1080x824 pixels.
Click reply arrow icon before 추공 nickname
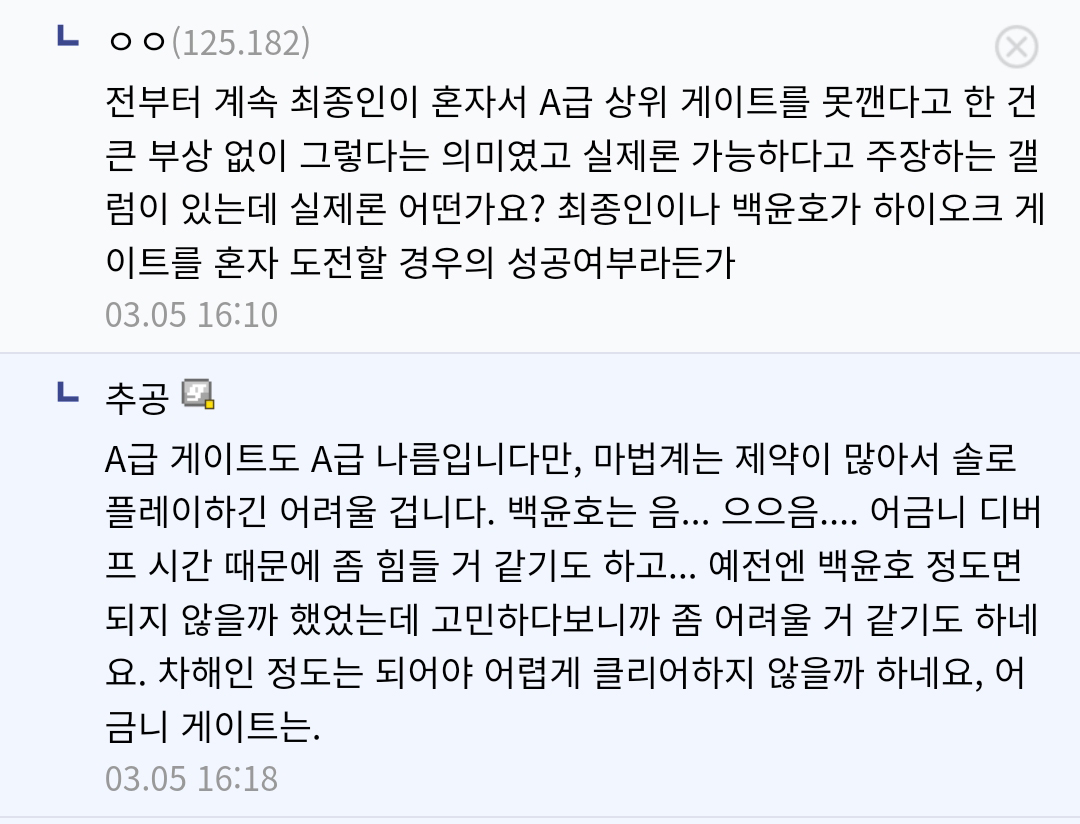point(68,391)
